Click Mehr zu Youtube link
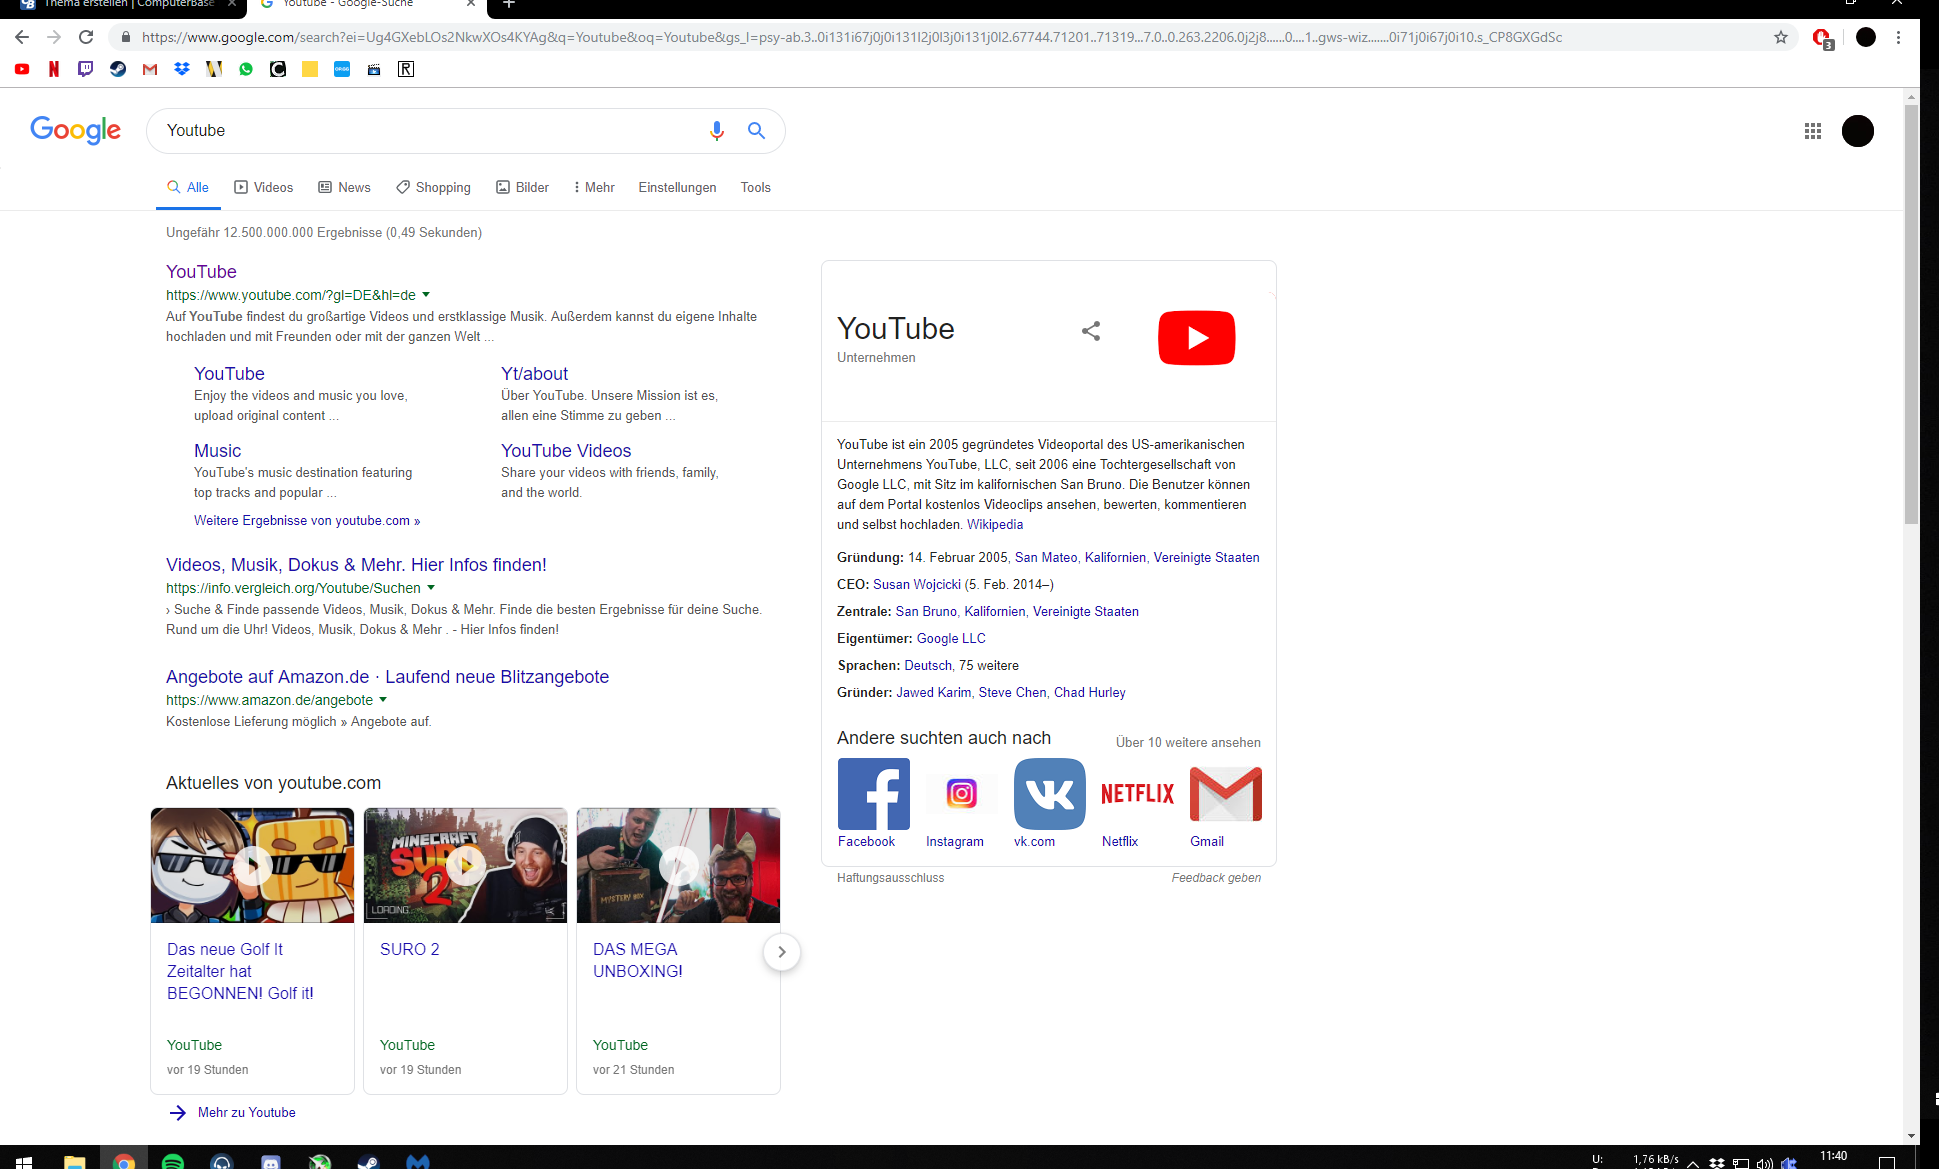 246,1113
